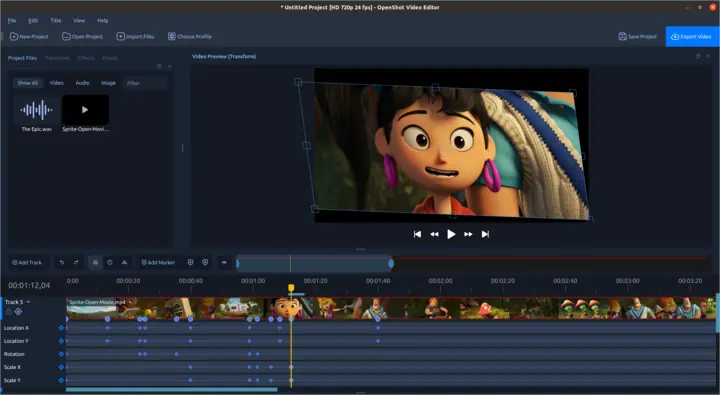Filter project files by Video
This screenshot has width=720, height=395.
(x=56, y=83)
